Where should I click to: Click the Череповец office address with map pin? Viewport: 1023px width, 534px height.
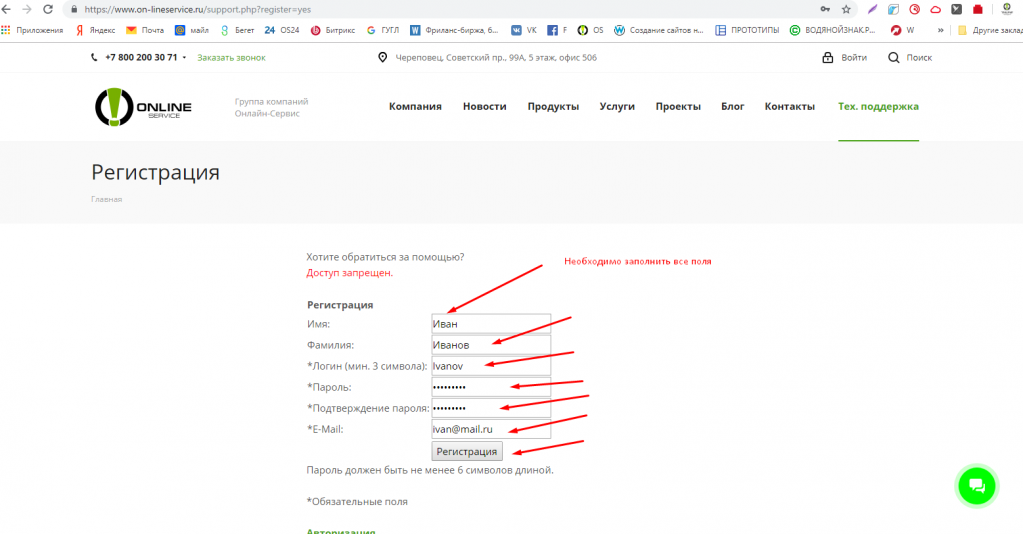coord(487,57)
